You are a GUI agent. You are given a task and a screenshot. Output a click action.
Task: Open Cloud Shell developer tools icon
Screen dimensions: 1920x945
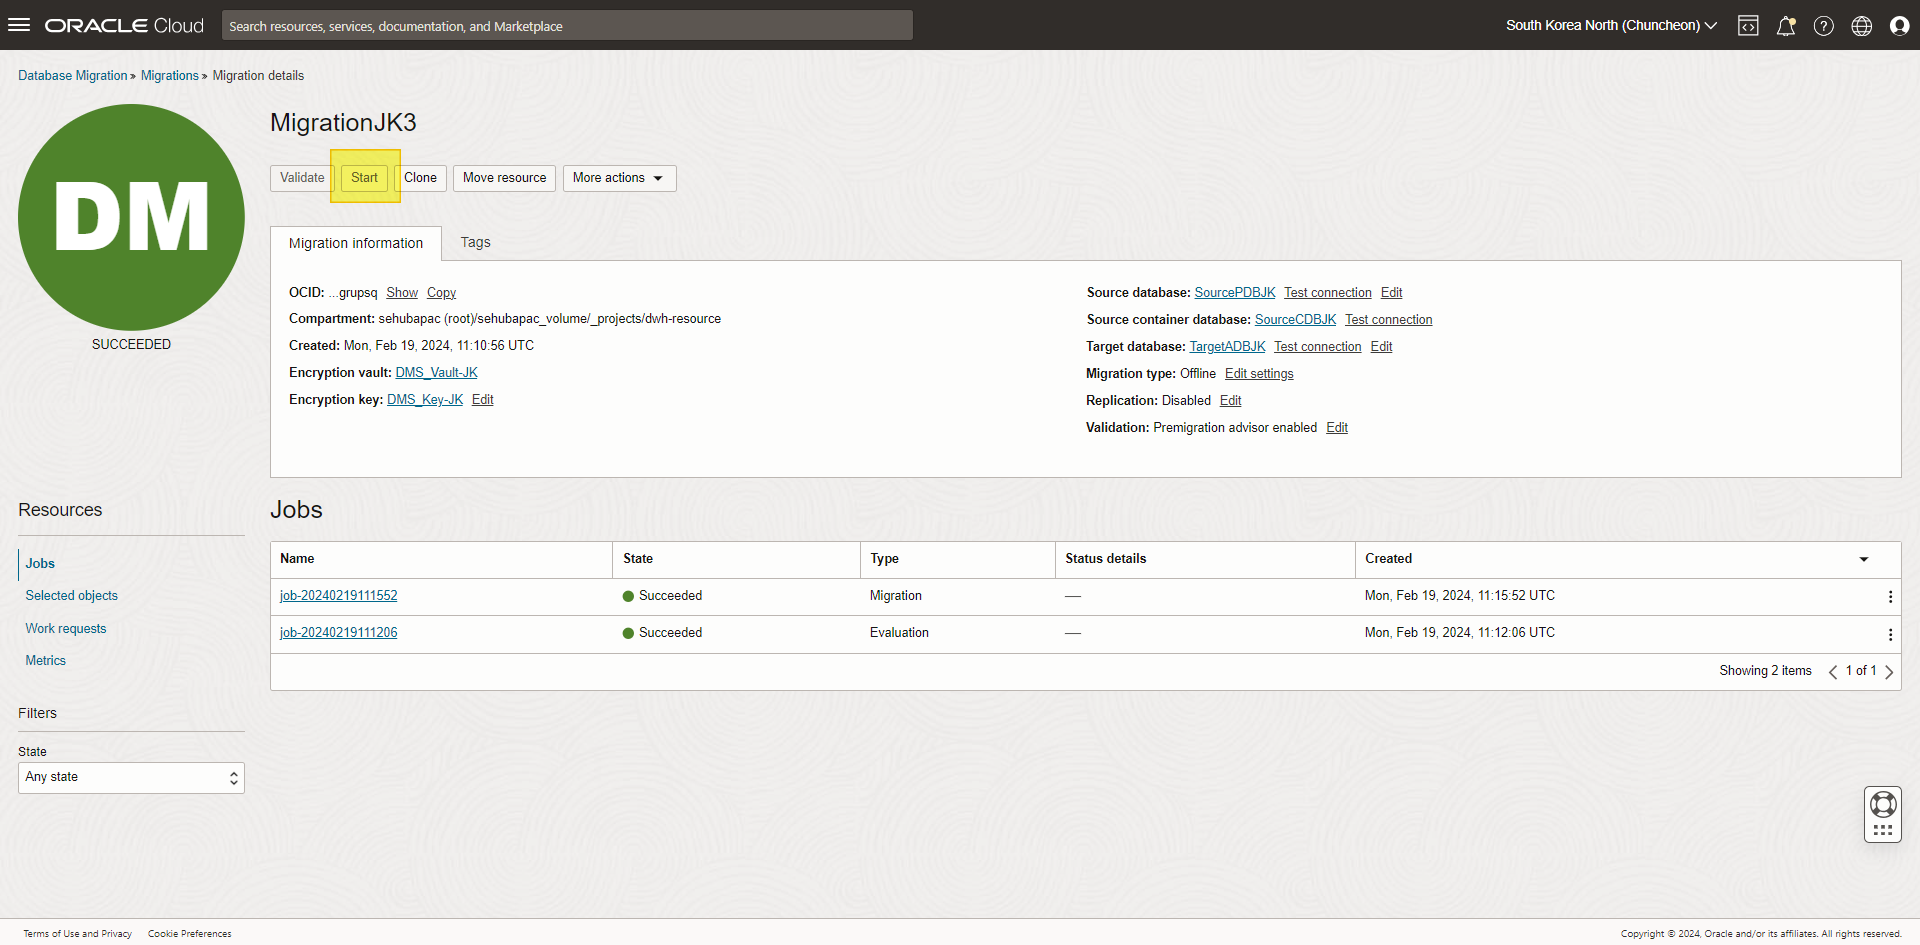[x=1748, y=26]
